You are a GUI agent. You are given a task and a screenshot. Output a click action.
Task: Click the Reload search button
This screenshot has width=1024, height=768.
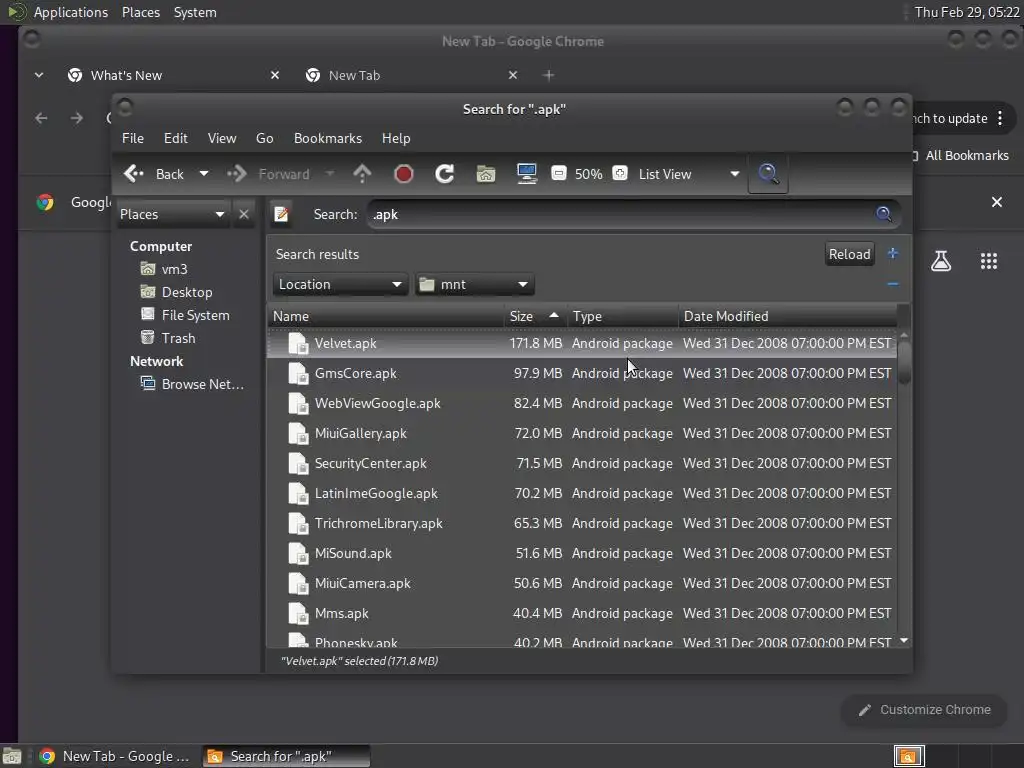(850, 254)
